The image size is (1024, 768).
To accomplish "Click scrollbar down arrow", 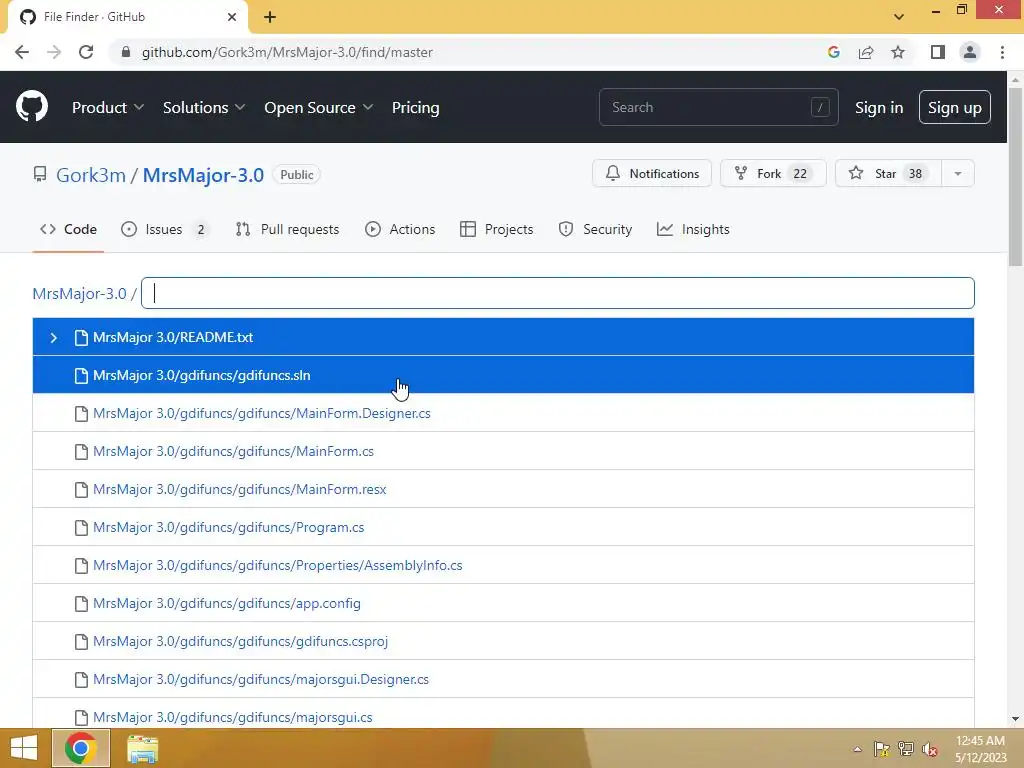I will (x=1015, y=719).
